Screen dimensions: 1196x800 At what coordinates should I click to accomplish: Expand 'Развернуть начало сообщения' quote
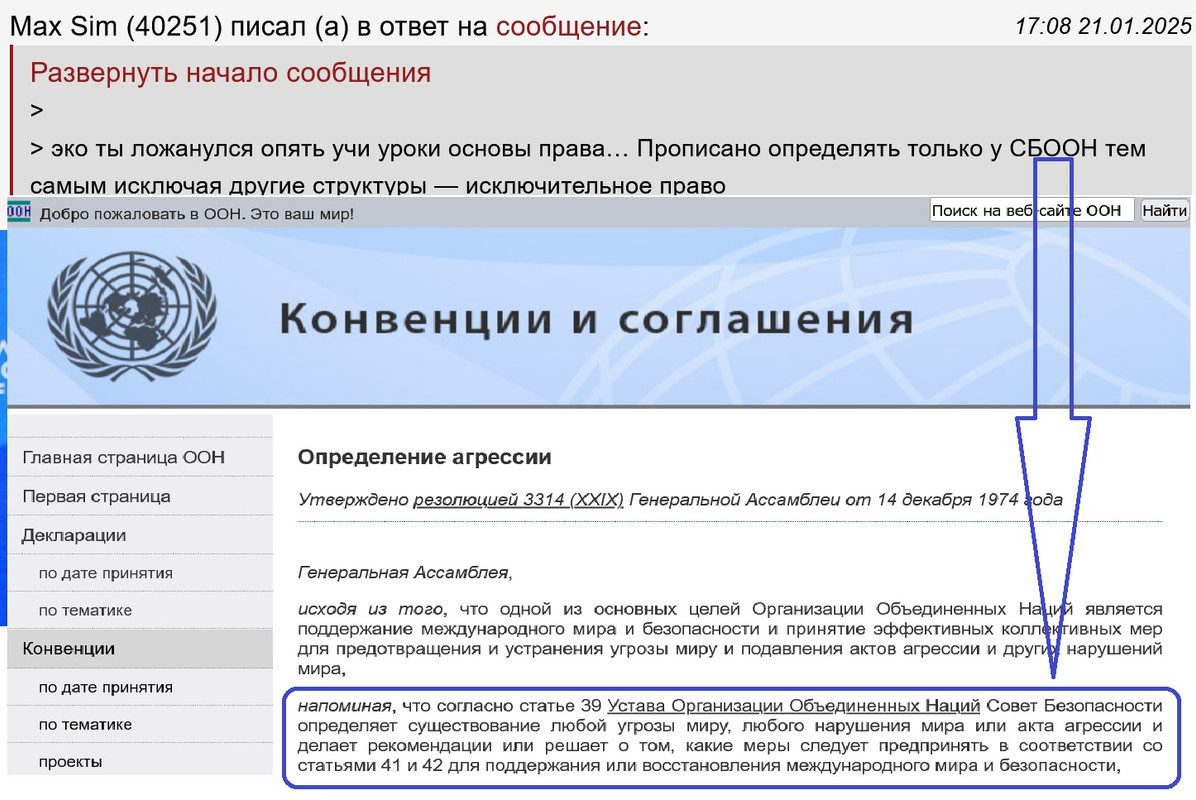click(230, 73)
